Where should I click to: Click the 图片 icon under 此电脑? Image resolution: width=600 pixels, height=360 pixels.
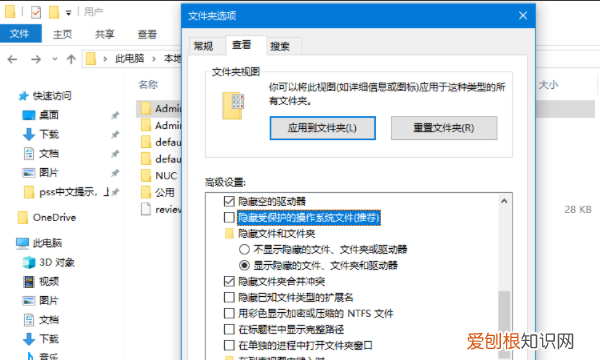tap(29, 301)
